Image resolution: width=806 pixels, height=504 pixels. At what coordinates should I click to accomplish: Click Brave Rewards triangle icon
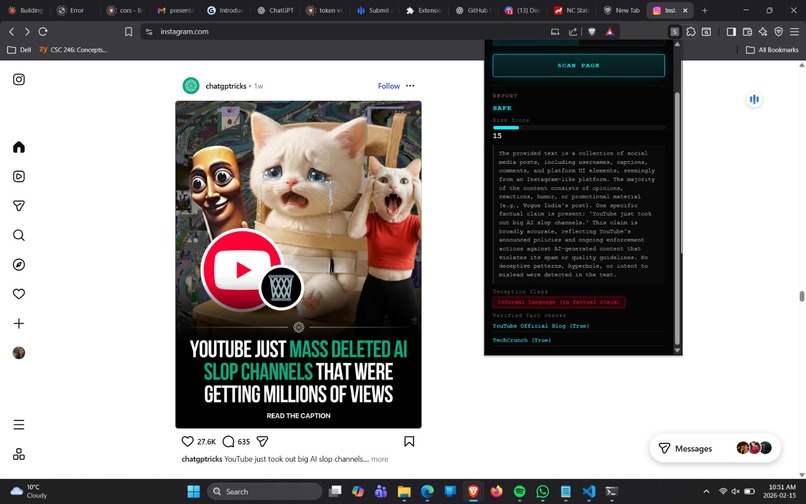point(610,32)
